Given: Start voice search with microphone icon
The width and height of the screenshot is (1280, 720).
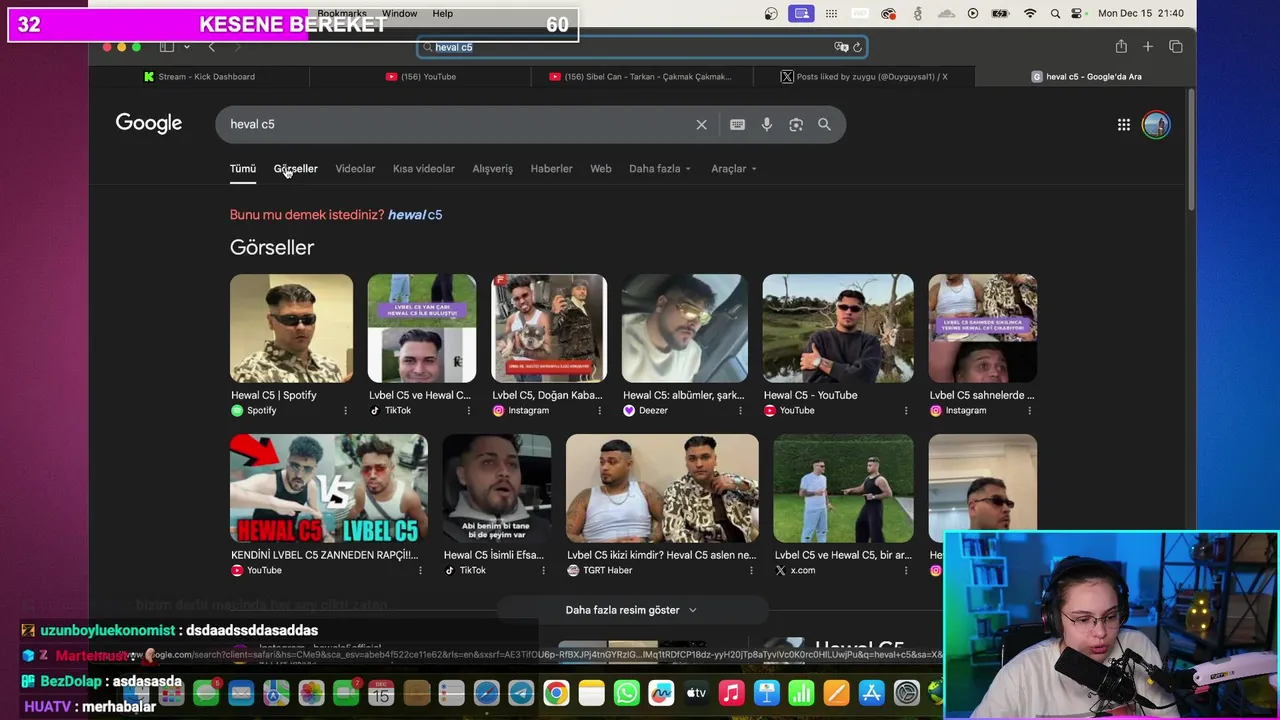Looking at the screenshot, I should [767, 125].
